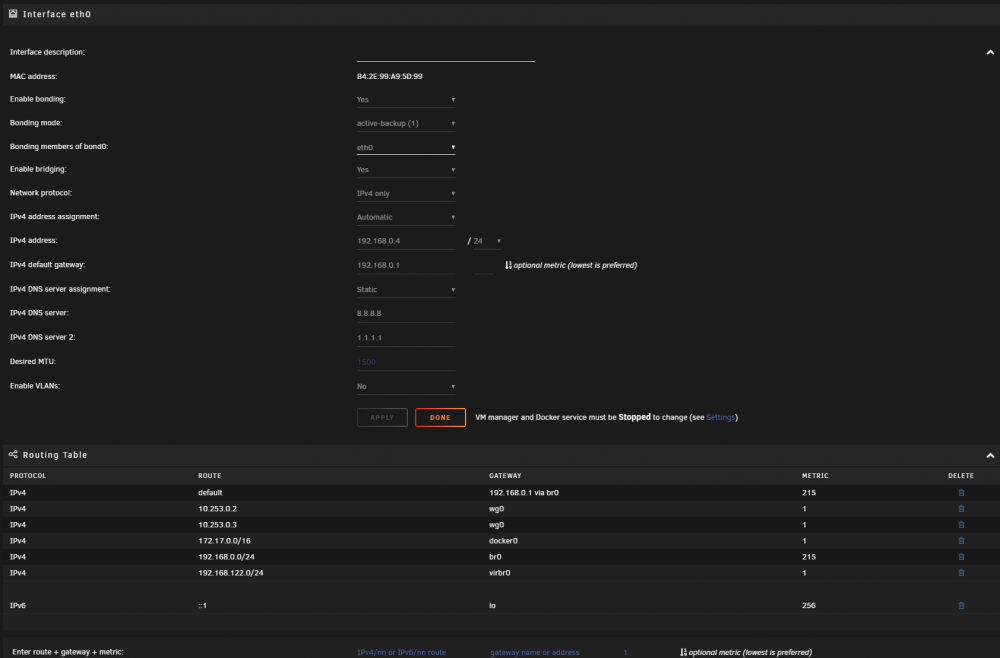Viewport: 1000px width, 658px height.
Task: Click the '10.253.0.3' route cell
Action: [217, 525]
